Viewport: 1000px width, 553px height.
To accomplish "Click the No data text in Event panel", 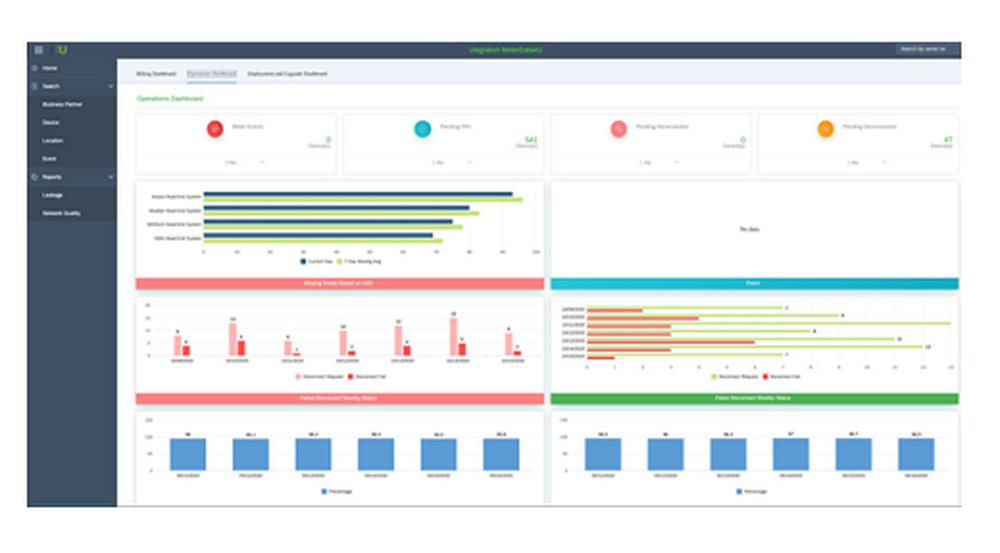I will (x=749, y=229).
